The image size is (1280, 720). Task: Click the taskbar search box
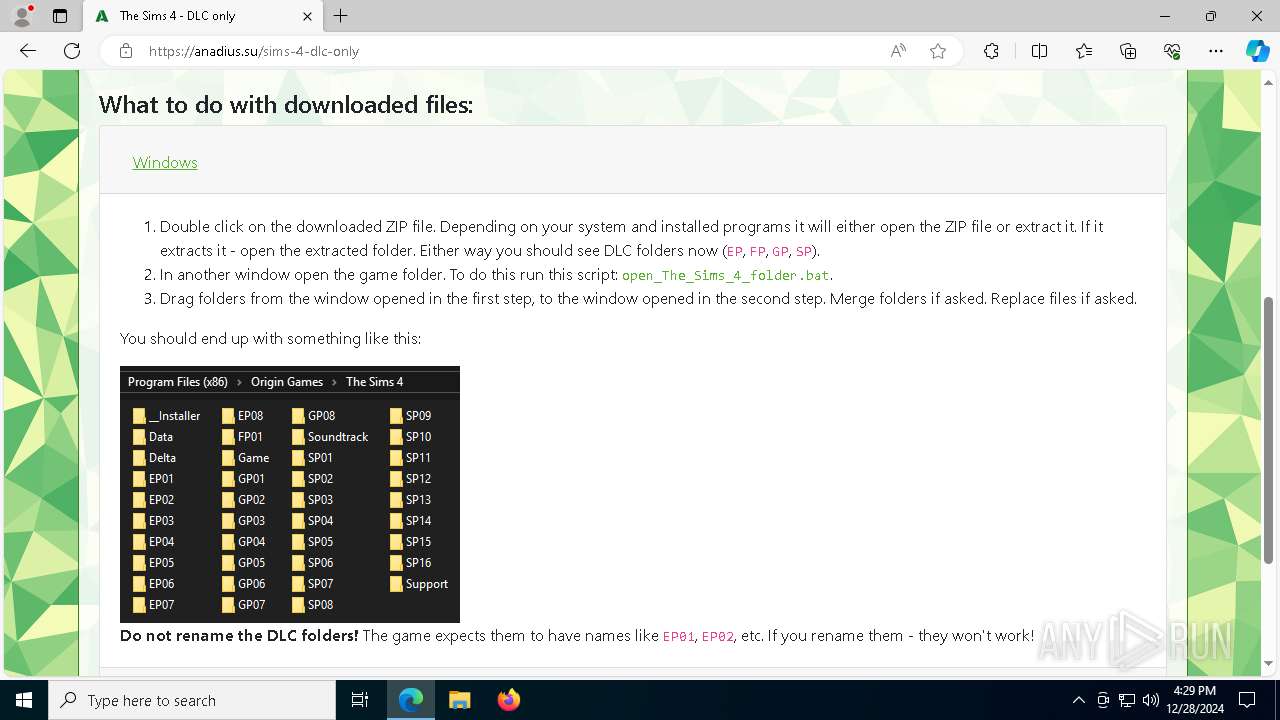coord(192,700)
